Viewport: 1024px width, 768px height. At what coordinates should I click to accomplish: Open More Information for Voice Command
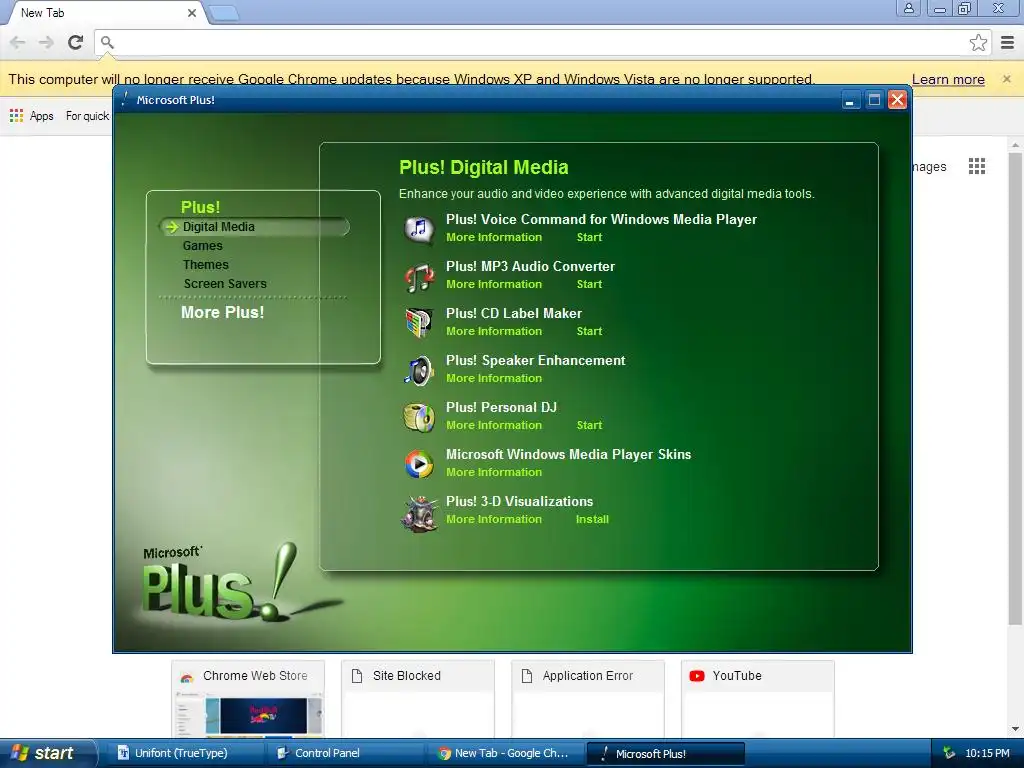pos(494,237)
